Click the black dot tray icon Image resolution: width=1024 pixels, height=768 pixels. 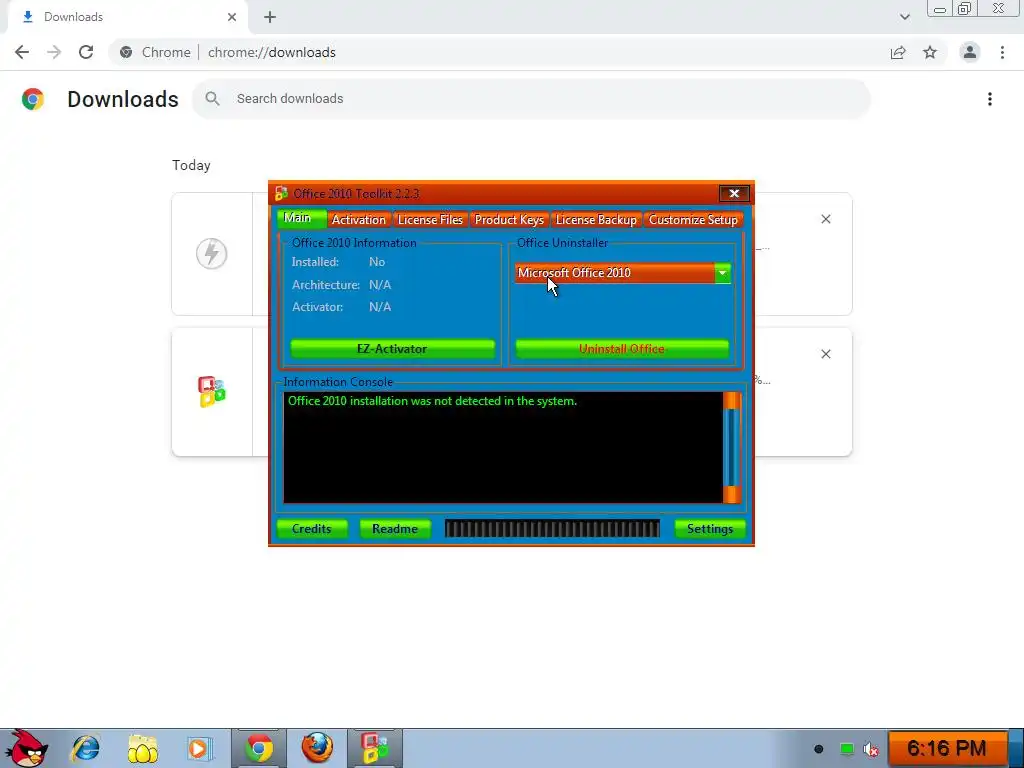[818, 749]
